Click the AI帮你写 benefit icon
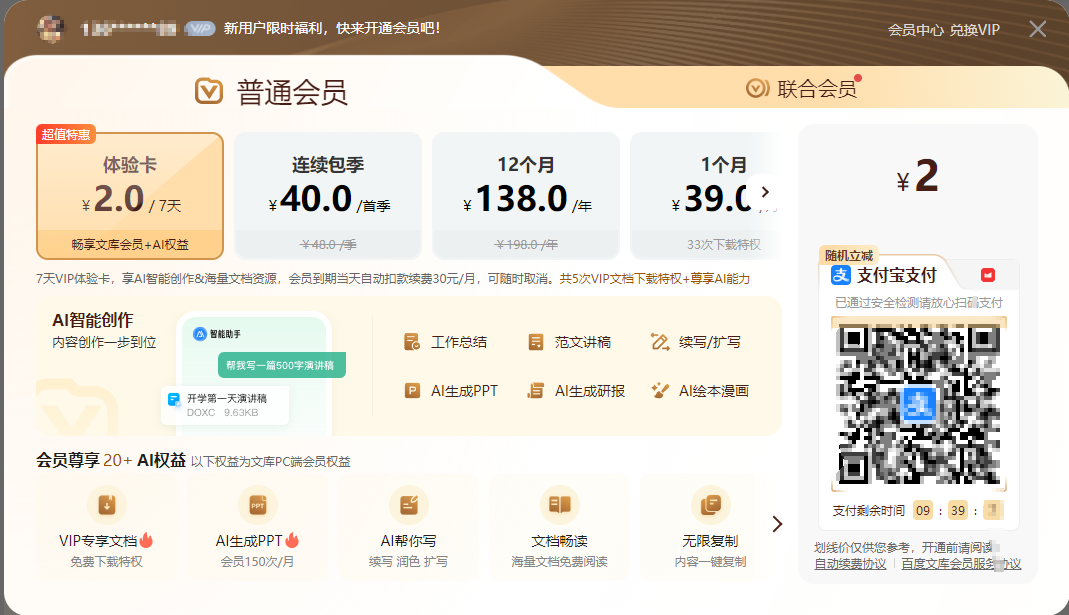Viewport: 1069px width, 615px height. click(x=408, y=505)
